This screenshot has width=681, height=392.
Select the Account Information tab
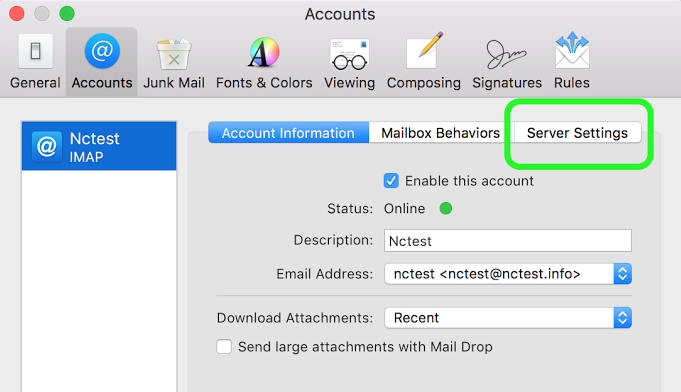(288, 132)
